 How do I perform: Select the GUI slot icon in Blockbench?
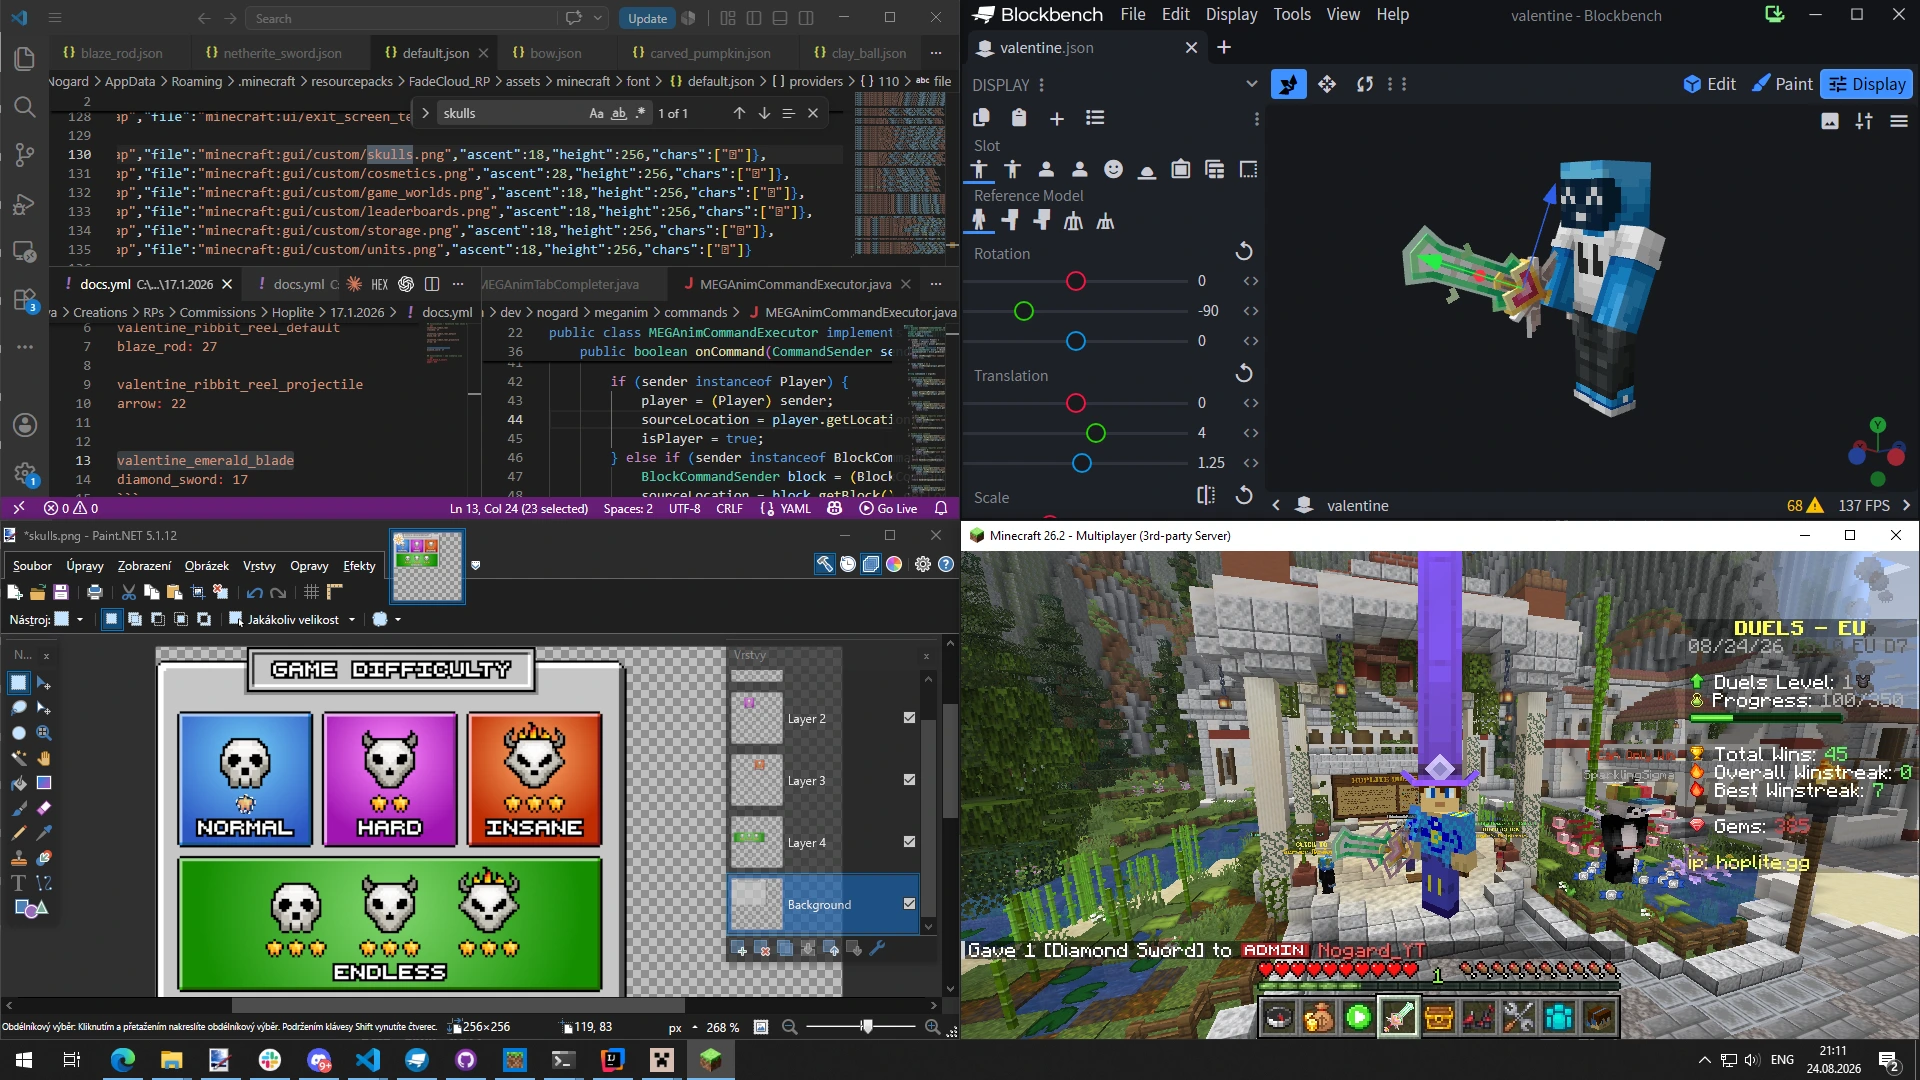(x=1248, y=169)
